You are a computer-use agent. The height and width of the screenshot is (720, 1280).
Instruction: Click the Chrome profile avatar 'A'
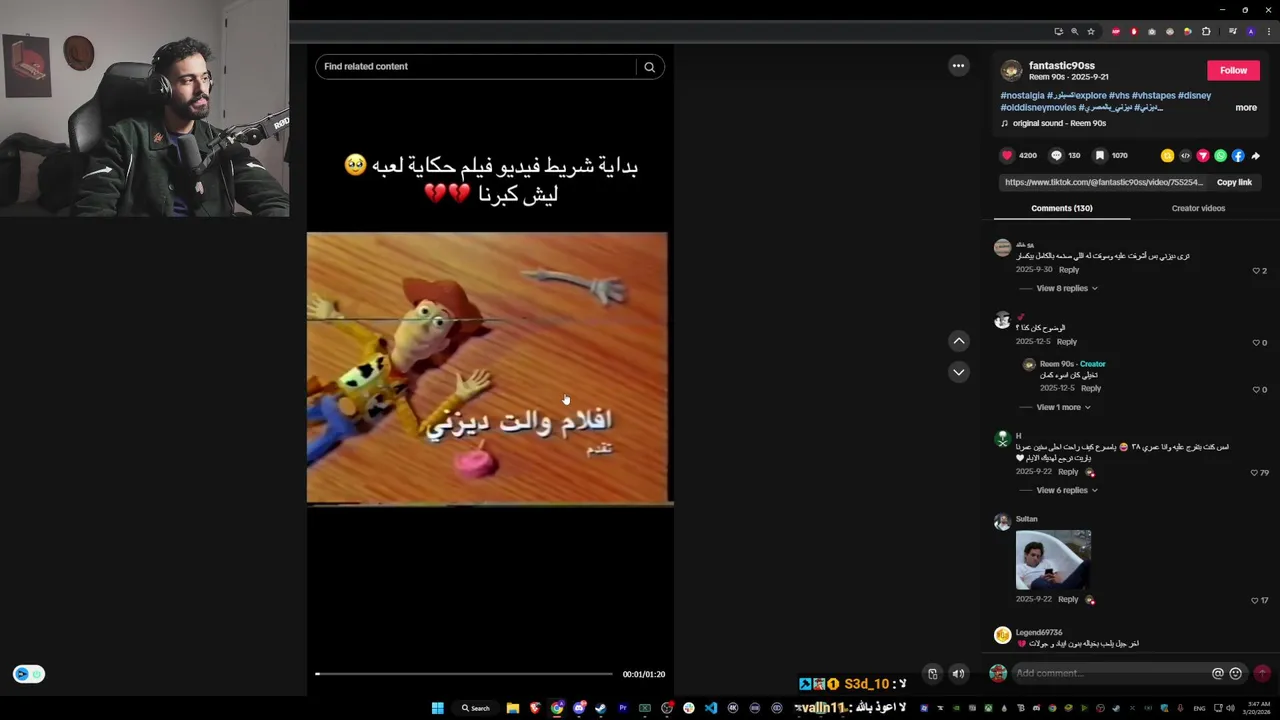(x=1250, y=31)
